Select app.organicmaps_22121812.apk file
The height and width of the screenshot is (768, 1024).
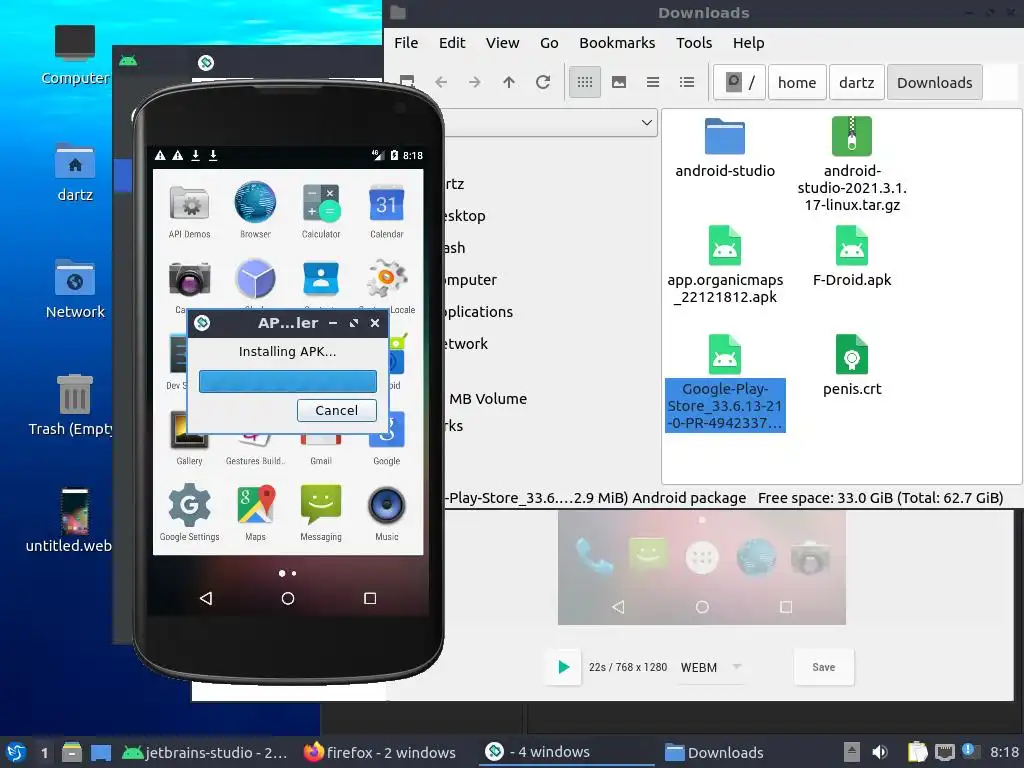coord(725,265)
